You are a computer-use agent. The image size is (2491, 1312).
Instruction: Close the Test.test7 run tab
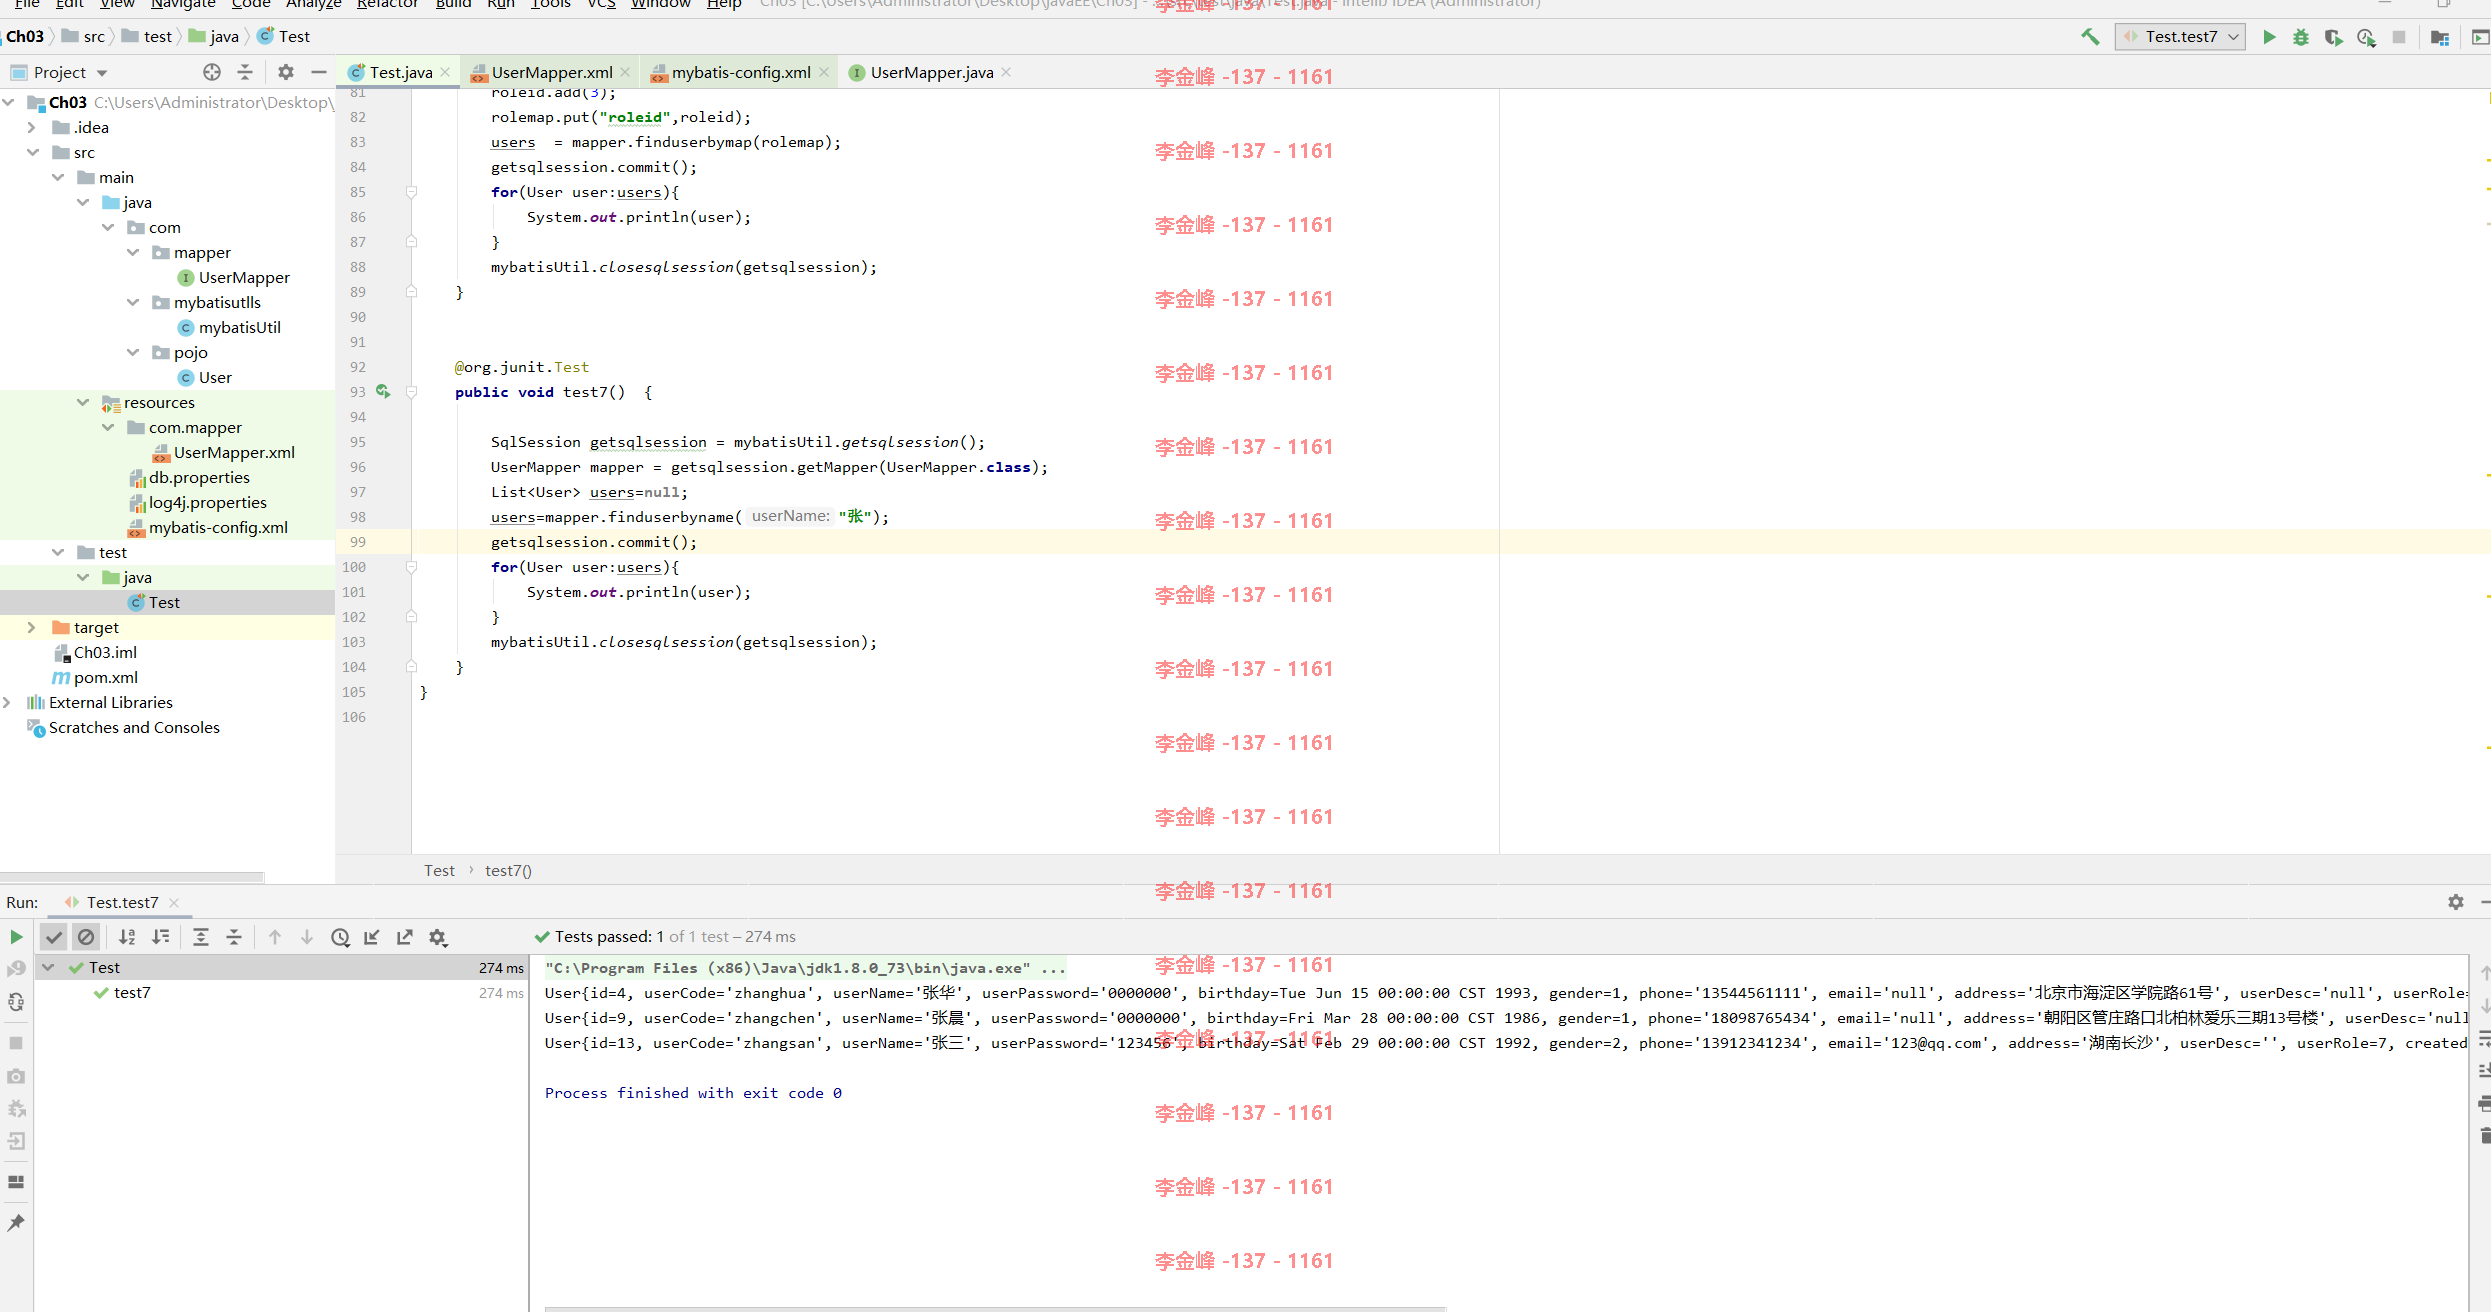[x=174, y=902]
